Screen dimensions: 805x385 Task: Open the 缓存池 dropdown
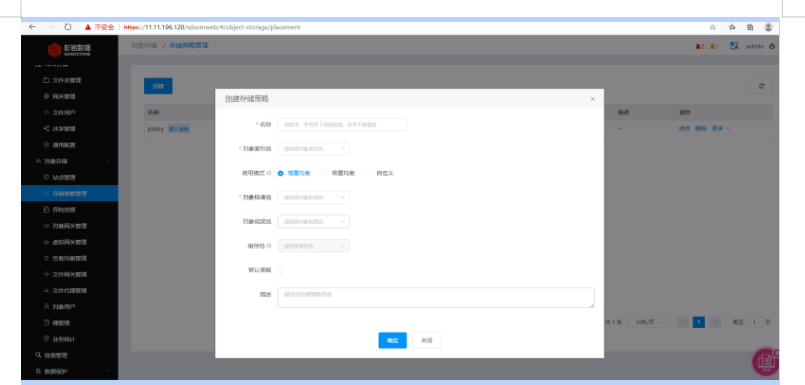pos(314,246)
